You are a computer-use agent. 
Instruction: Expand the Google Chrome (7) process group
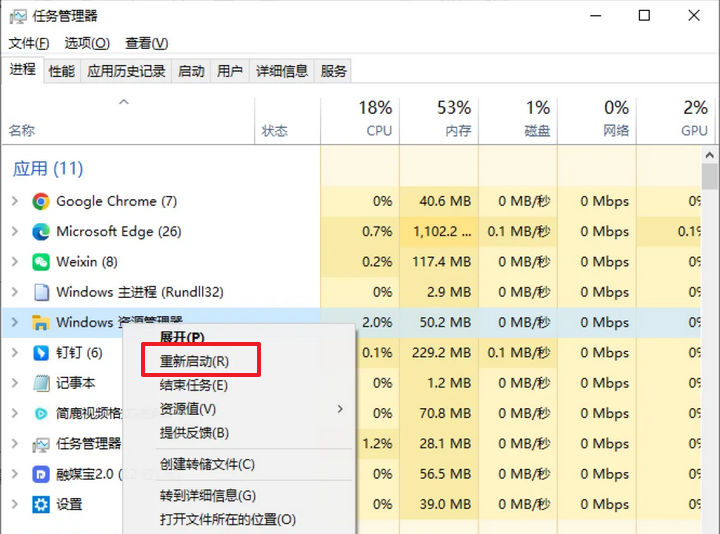(x=15, y=201)
